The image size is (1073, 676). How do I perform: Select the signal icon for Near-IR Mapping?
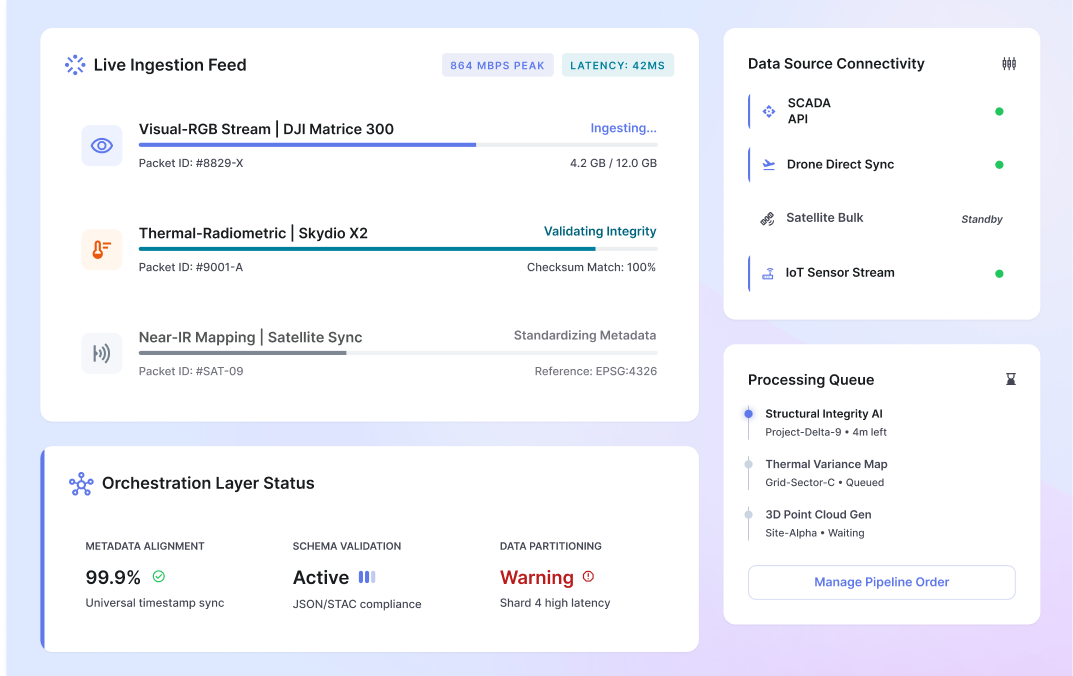click(101, 353)
